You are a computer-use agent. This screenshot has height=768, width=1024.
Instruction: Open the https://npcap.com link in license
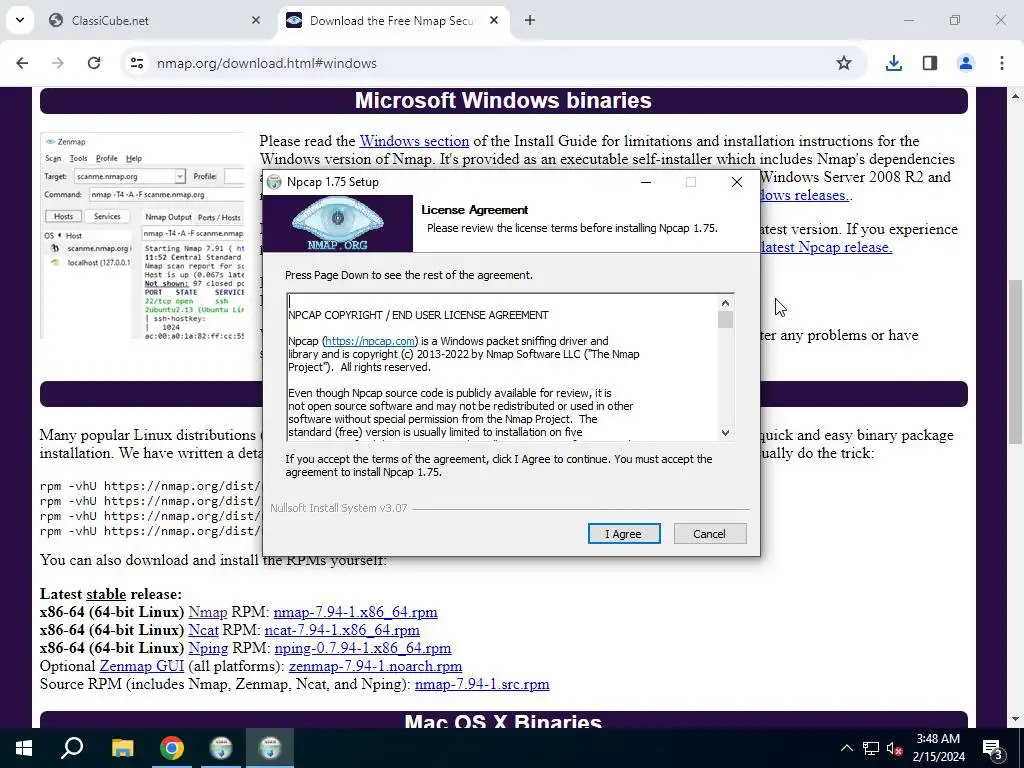370,341
